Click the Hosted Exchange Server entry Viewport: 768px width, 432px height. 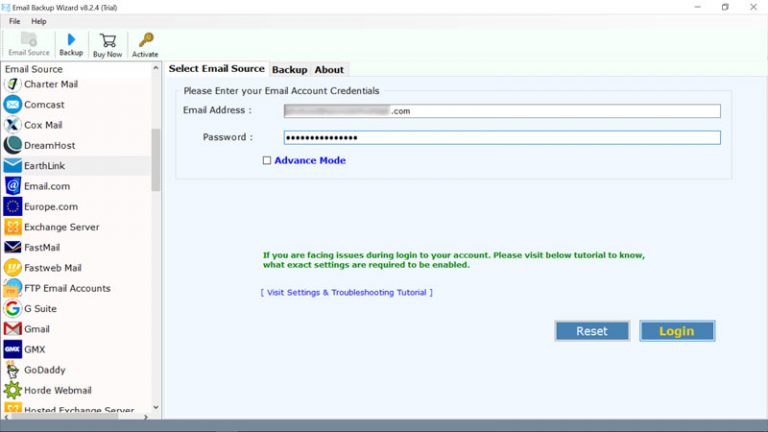pos(79,409)
